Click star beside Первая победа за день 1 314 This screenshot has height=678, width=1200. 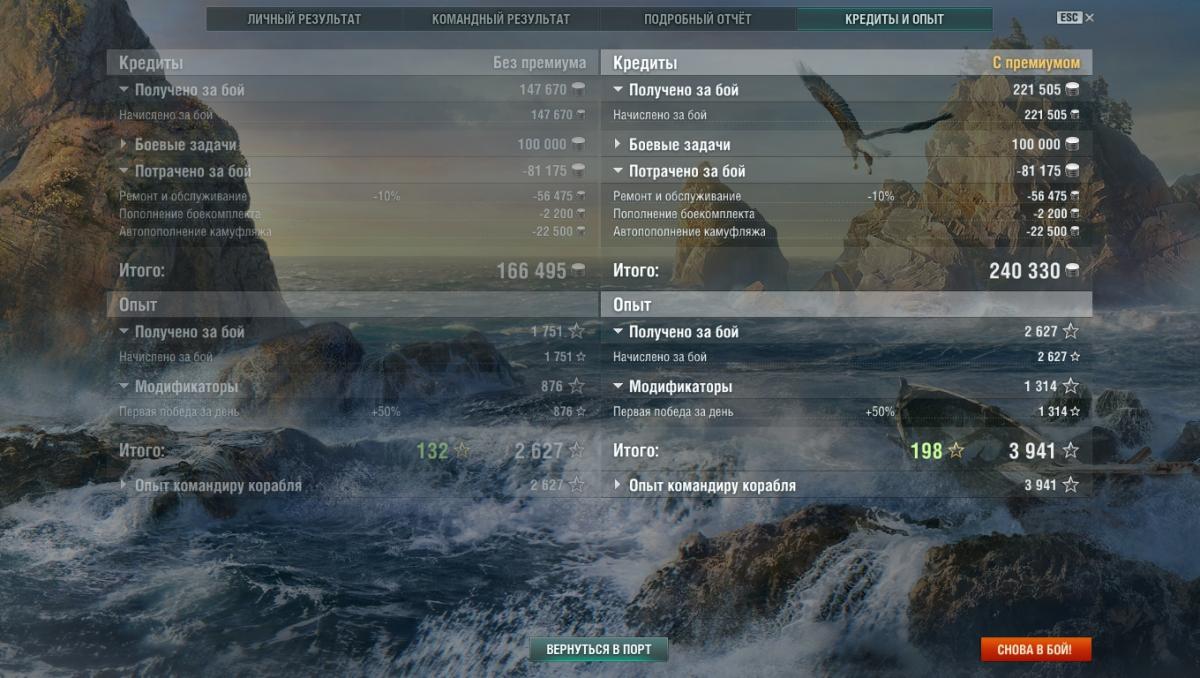tap(1075, 411)
